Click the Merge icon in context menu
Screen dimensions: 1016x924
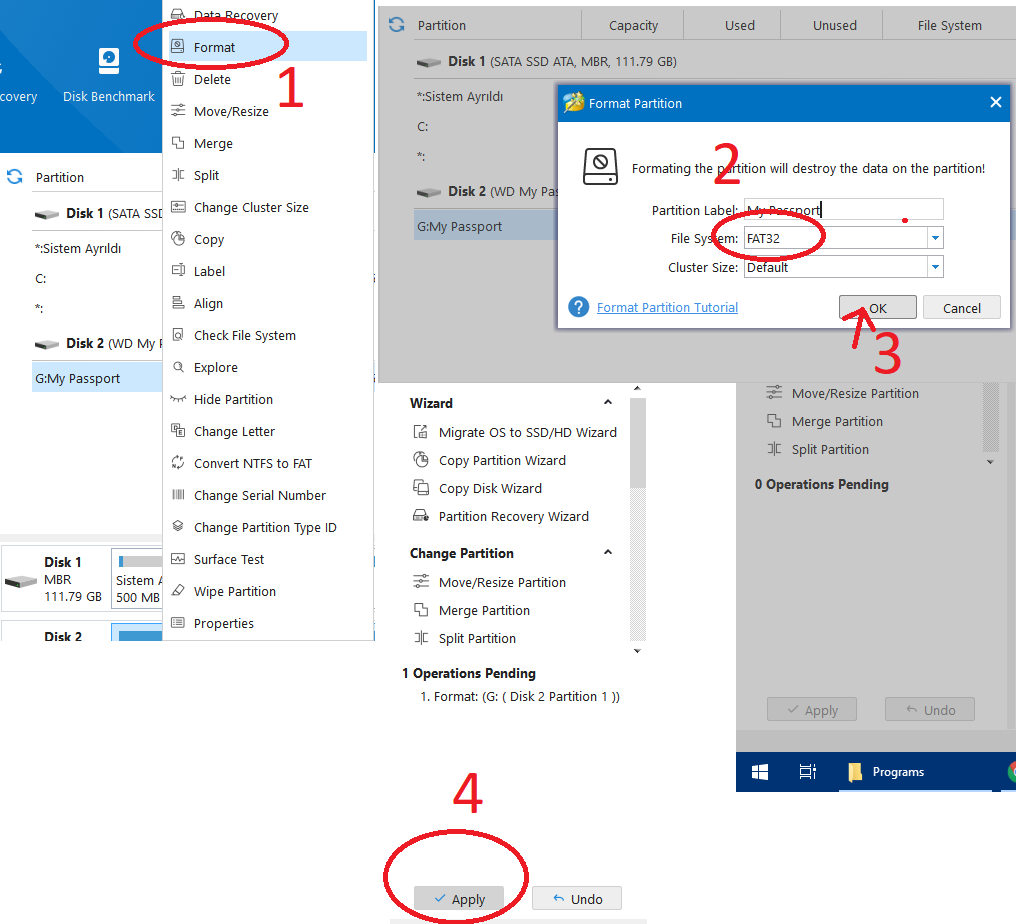coord(178,143)
